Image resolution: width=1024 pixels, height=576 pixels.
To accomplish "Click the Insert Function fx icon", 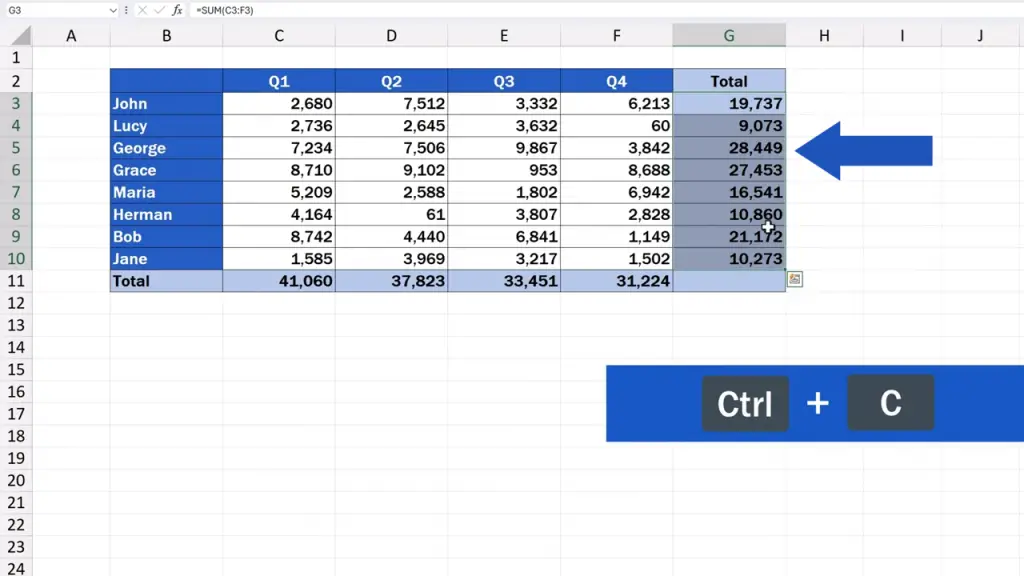I will coord(177,10).
